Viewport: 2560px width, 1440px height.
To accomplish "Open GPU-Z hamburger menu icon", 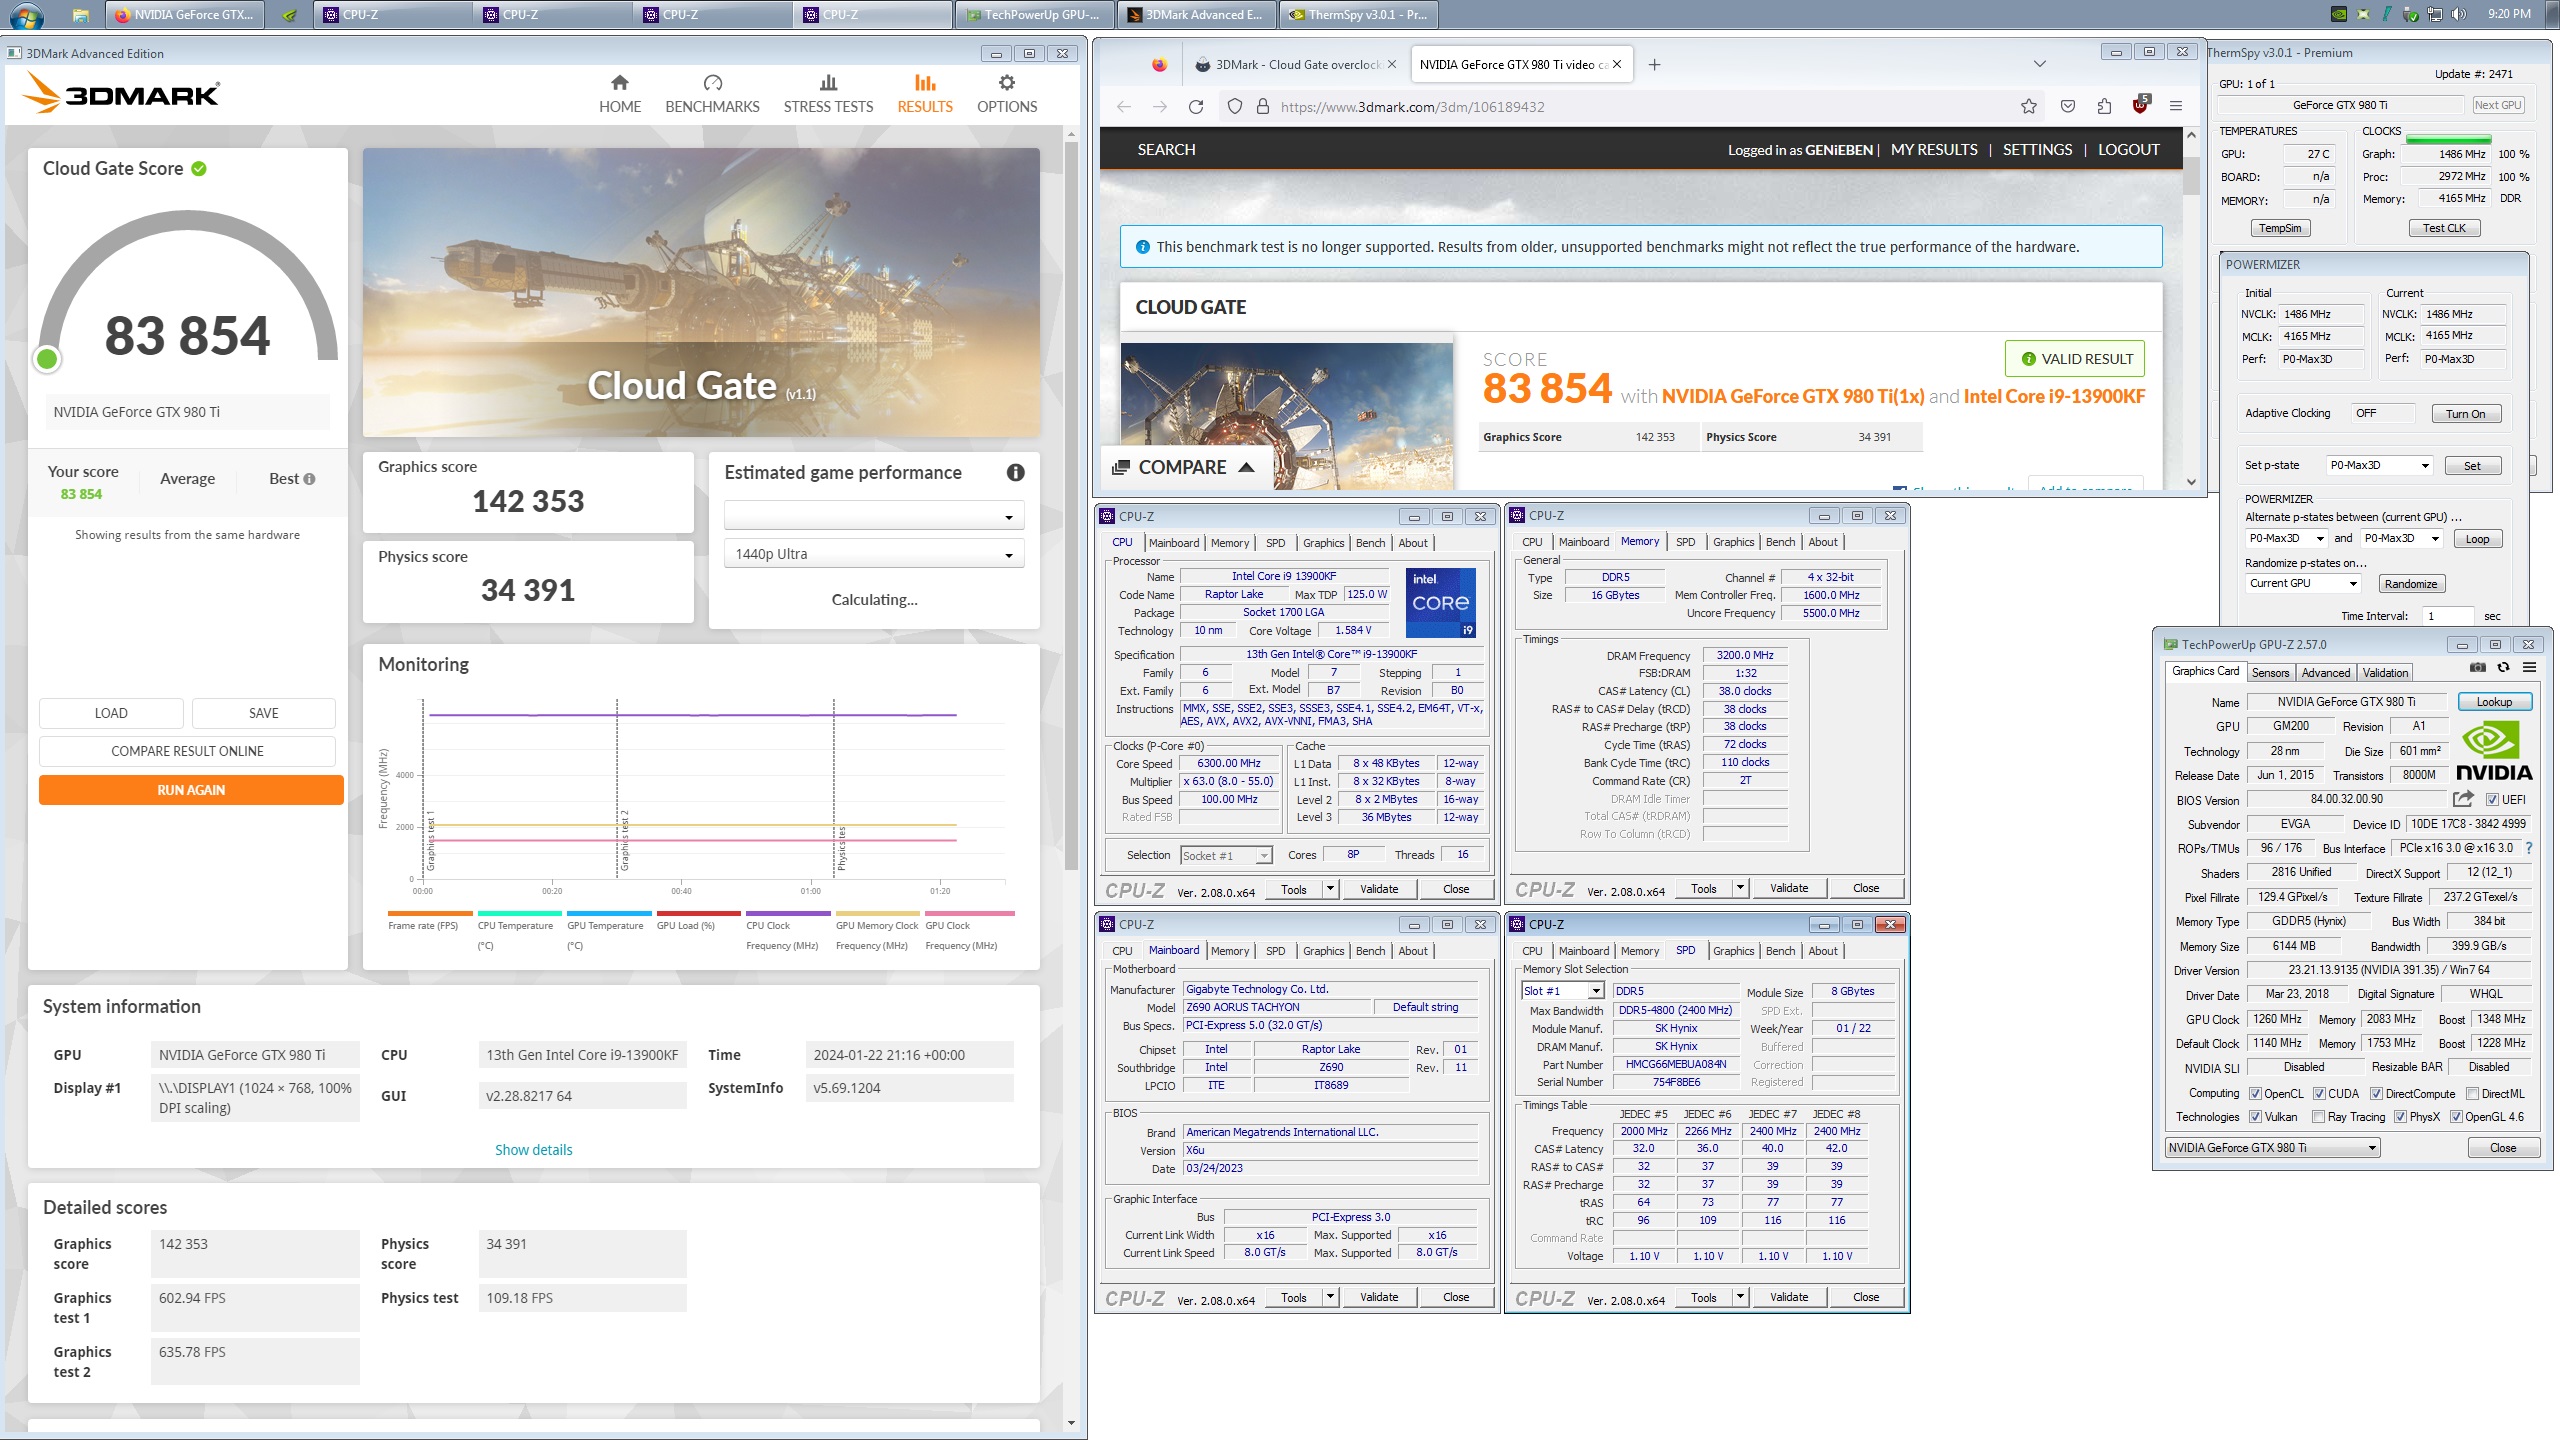I will pos(2529,668).
